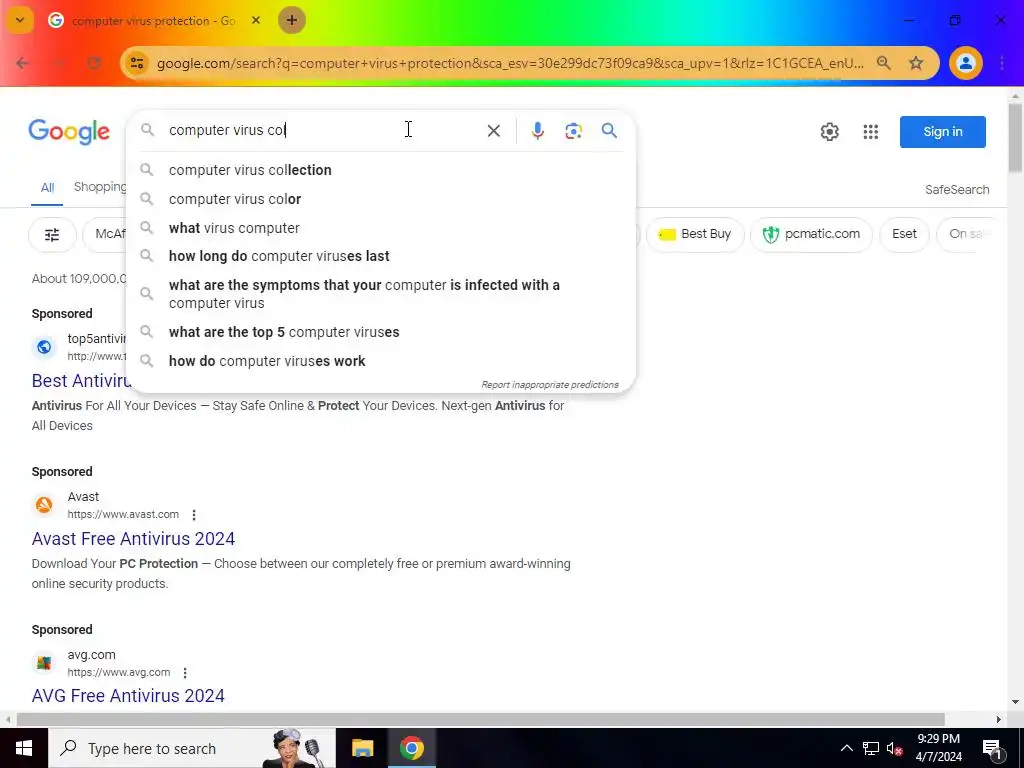Open avg.com ad three-dot options
1024x768 pixels.
tap(185, 673)
